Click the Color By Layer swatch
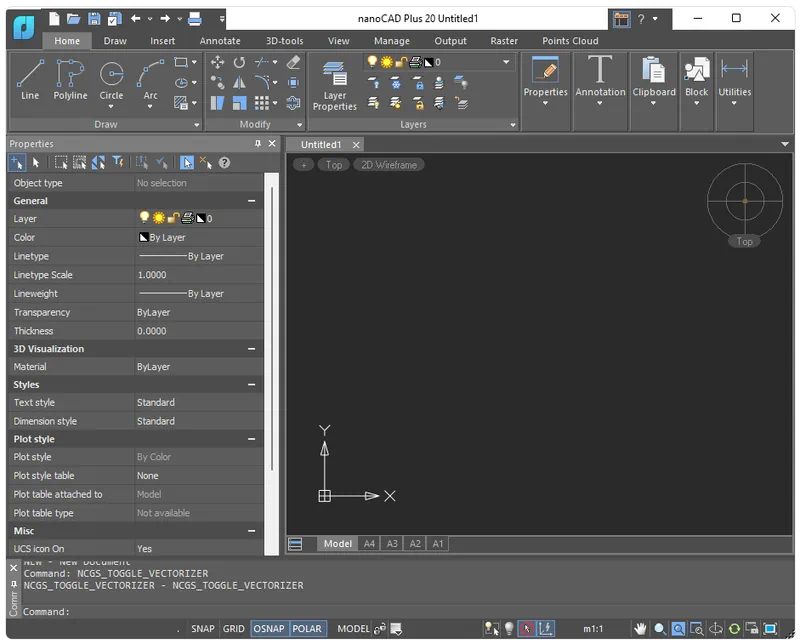The width and height of the screenshot is (800, 644). tap(143, 237)
